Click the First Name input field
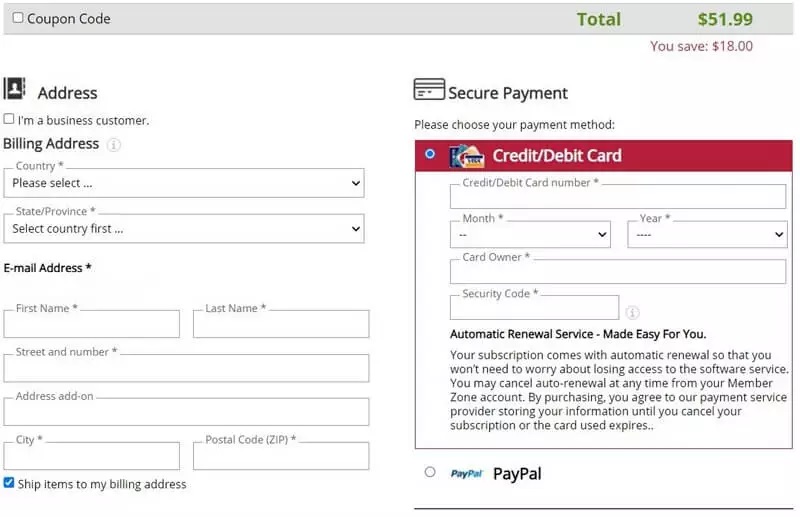 [92, 324]
